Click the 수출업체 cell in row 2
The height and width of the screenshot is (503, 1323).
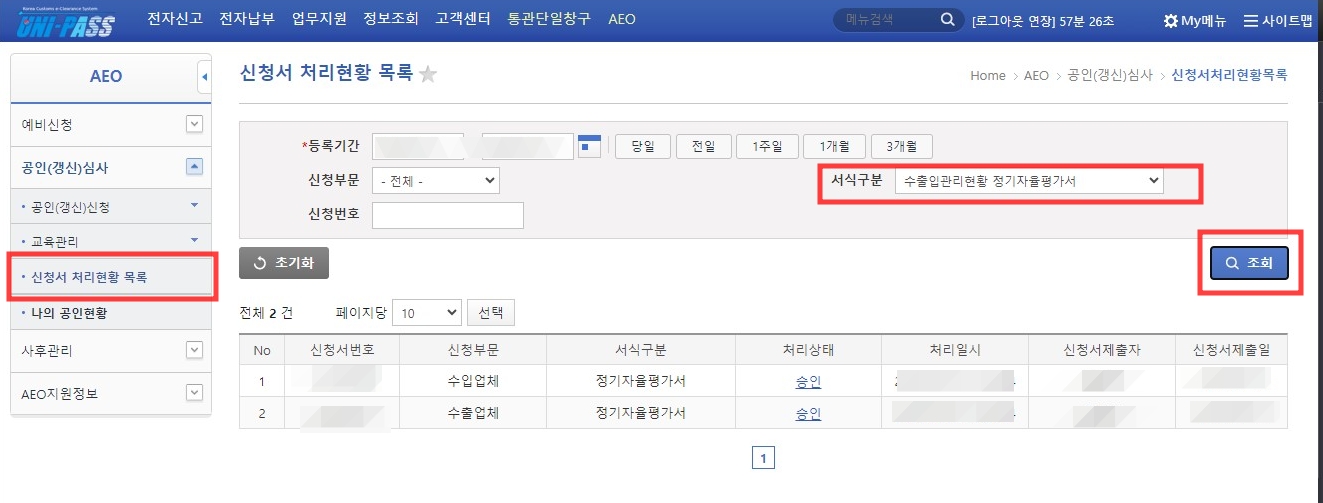[473, 412]
